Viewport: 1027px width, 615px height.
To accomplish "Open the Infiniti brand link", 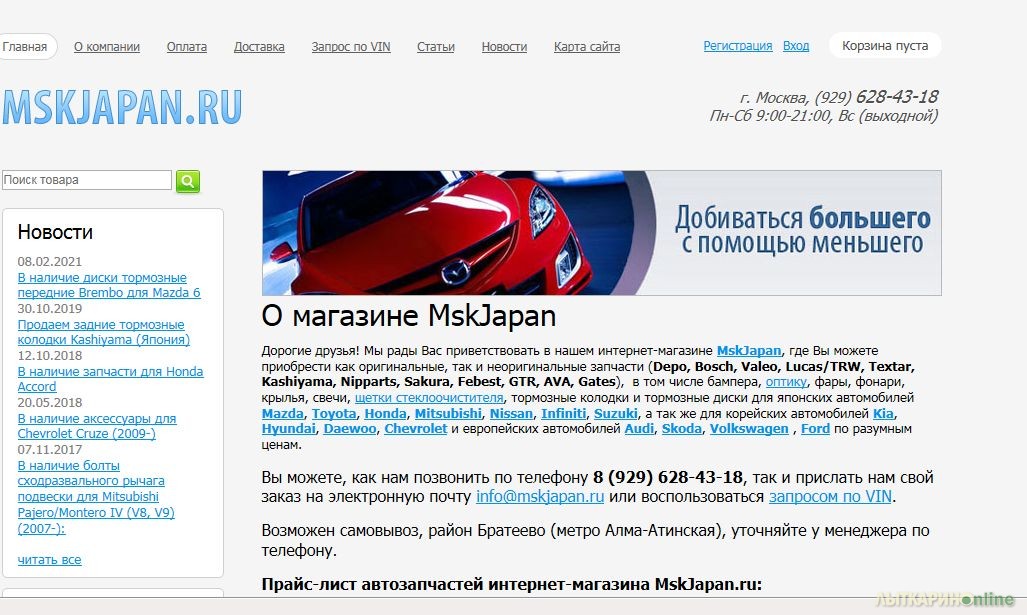I will point(563,413).
